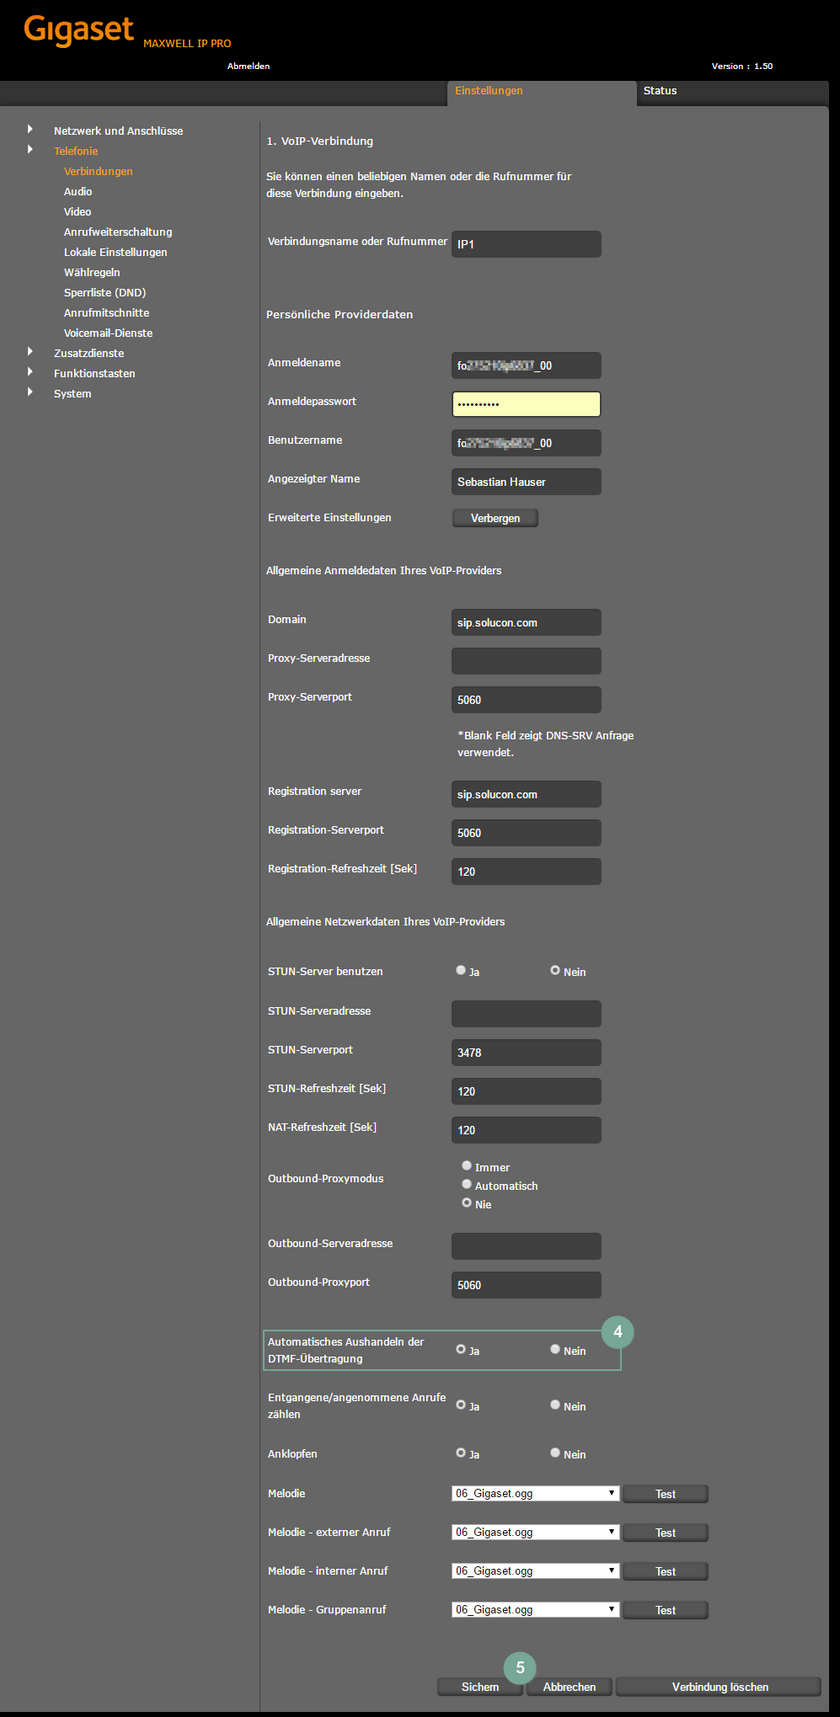Image resolution: width=840 pixels, height=1717 pixels.
Task: Open Melodie - externer Anruf dropdown
Action: [x=535, y=1532]
